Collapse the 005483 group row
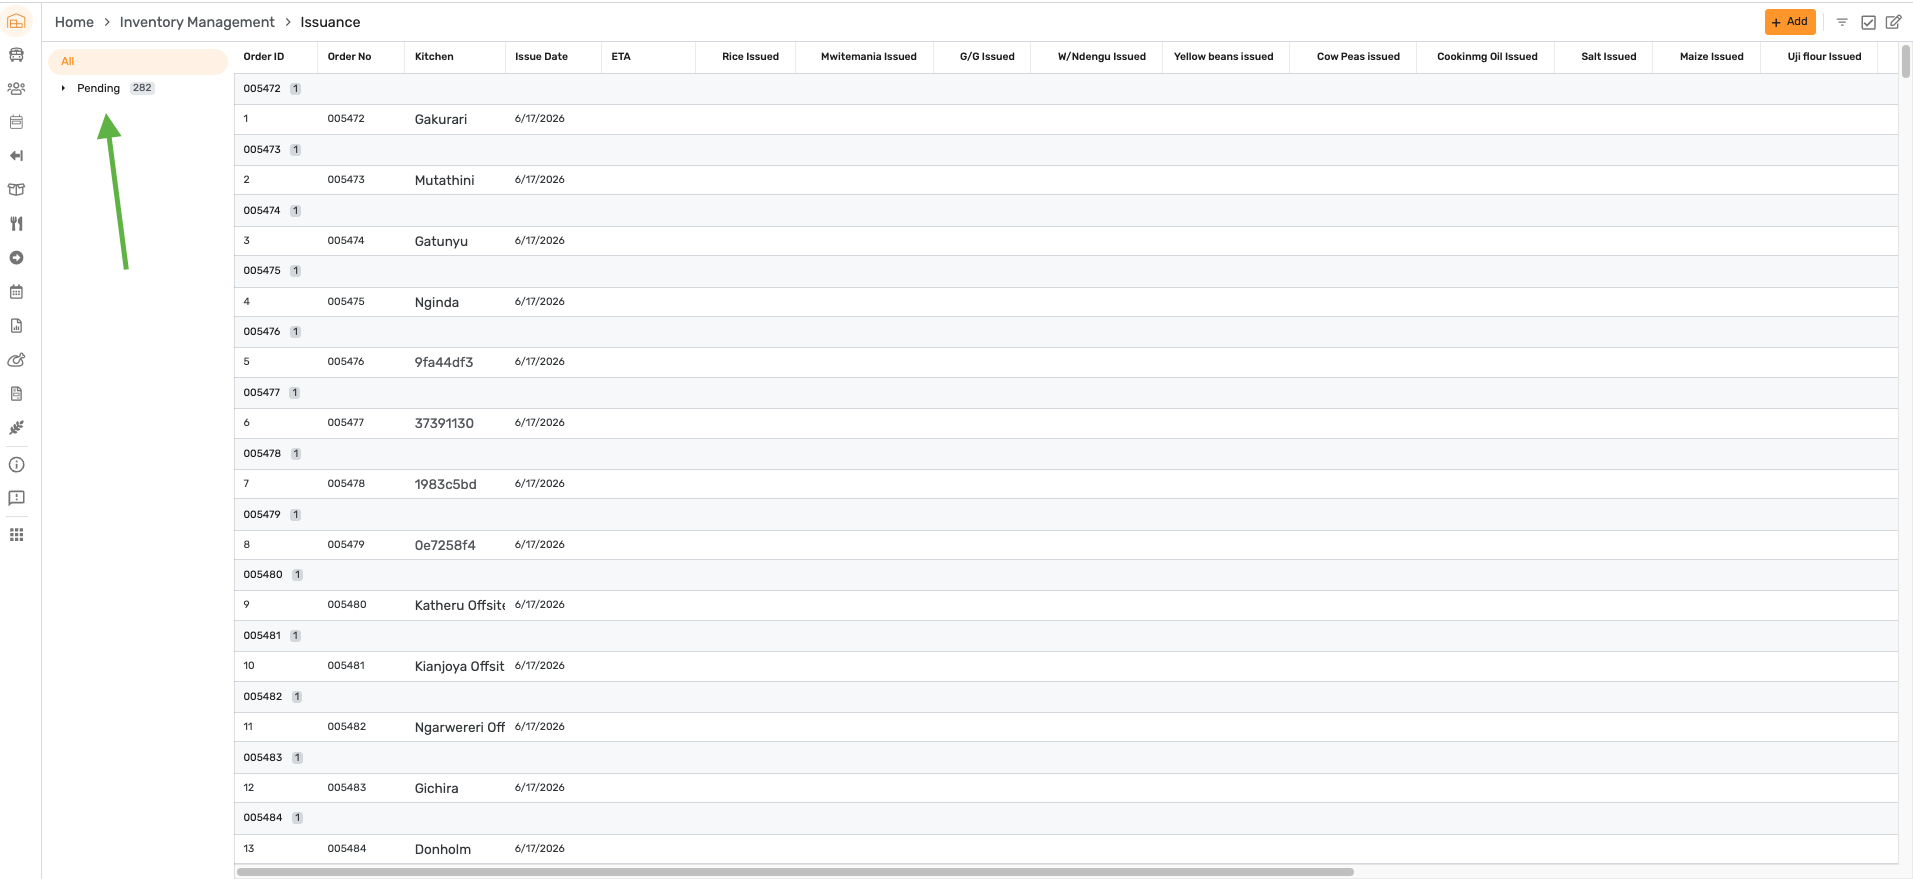 (x=1066, y=758)
